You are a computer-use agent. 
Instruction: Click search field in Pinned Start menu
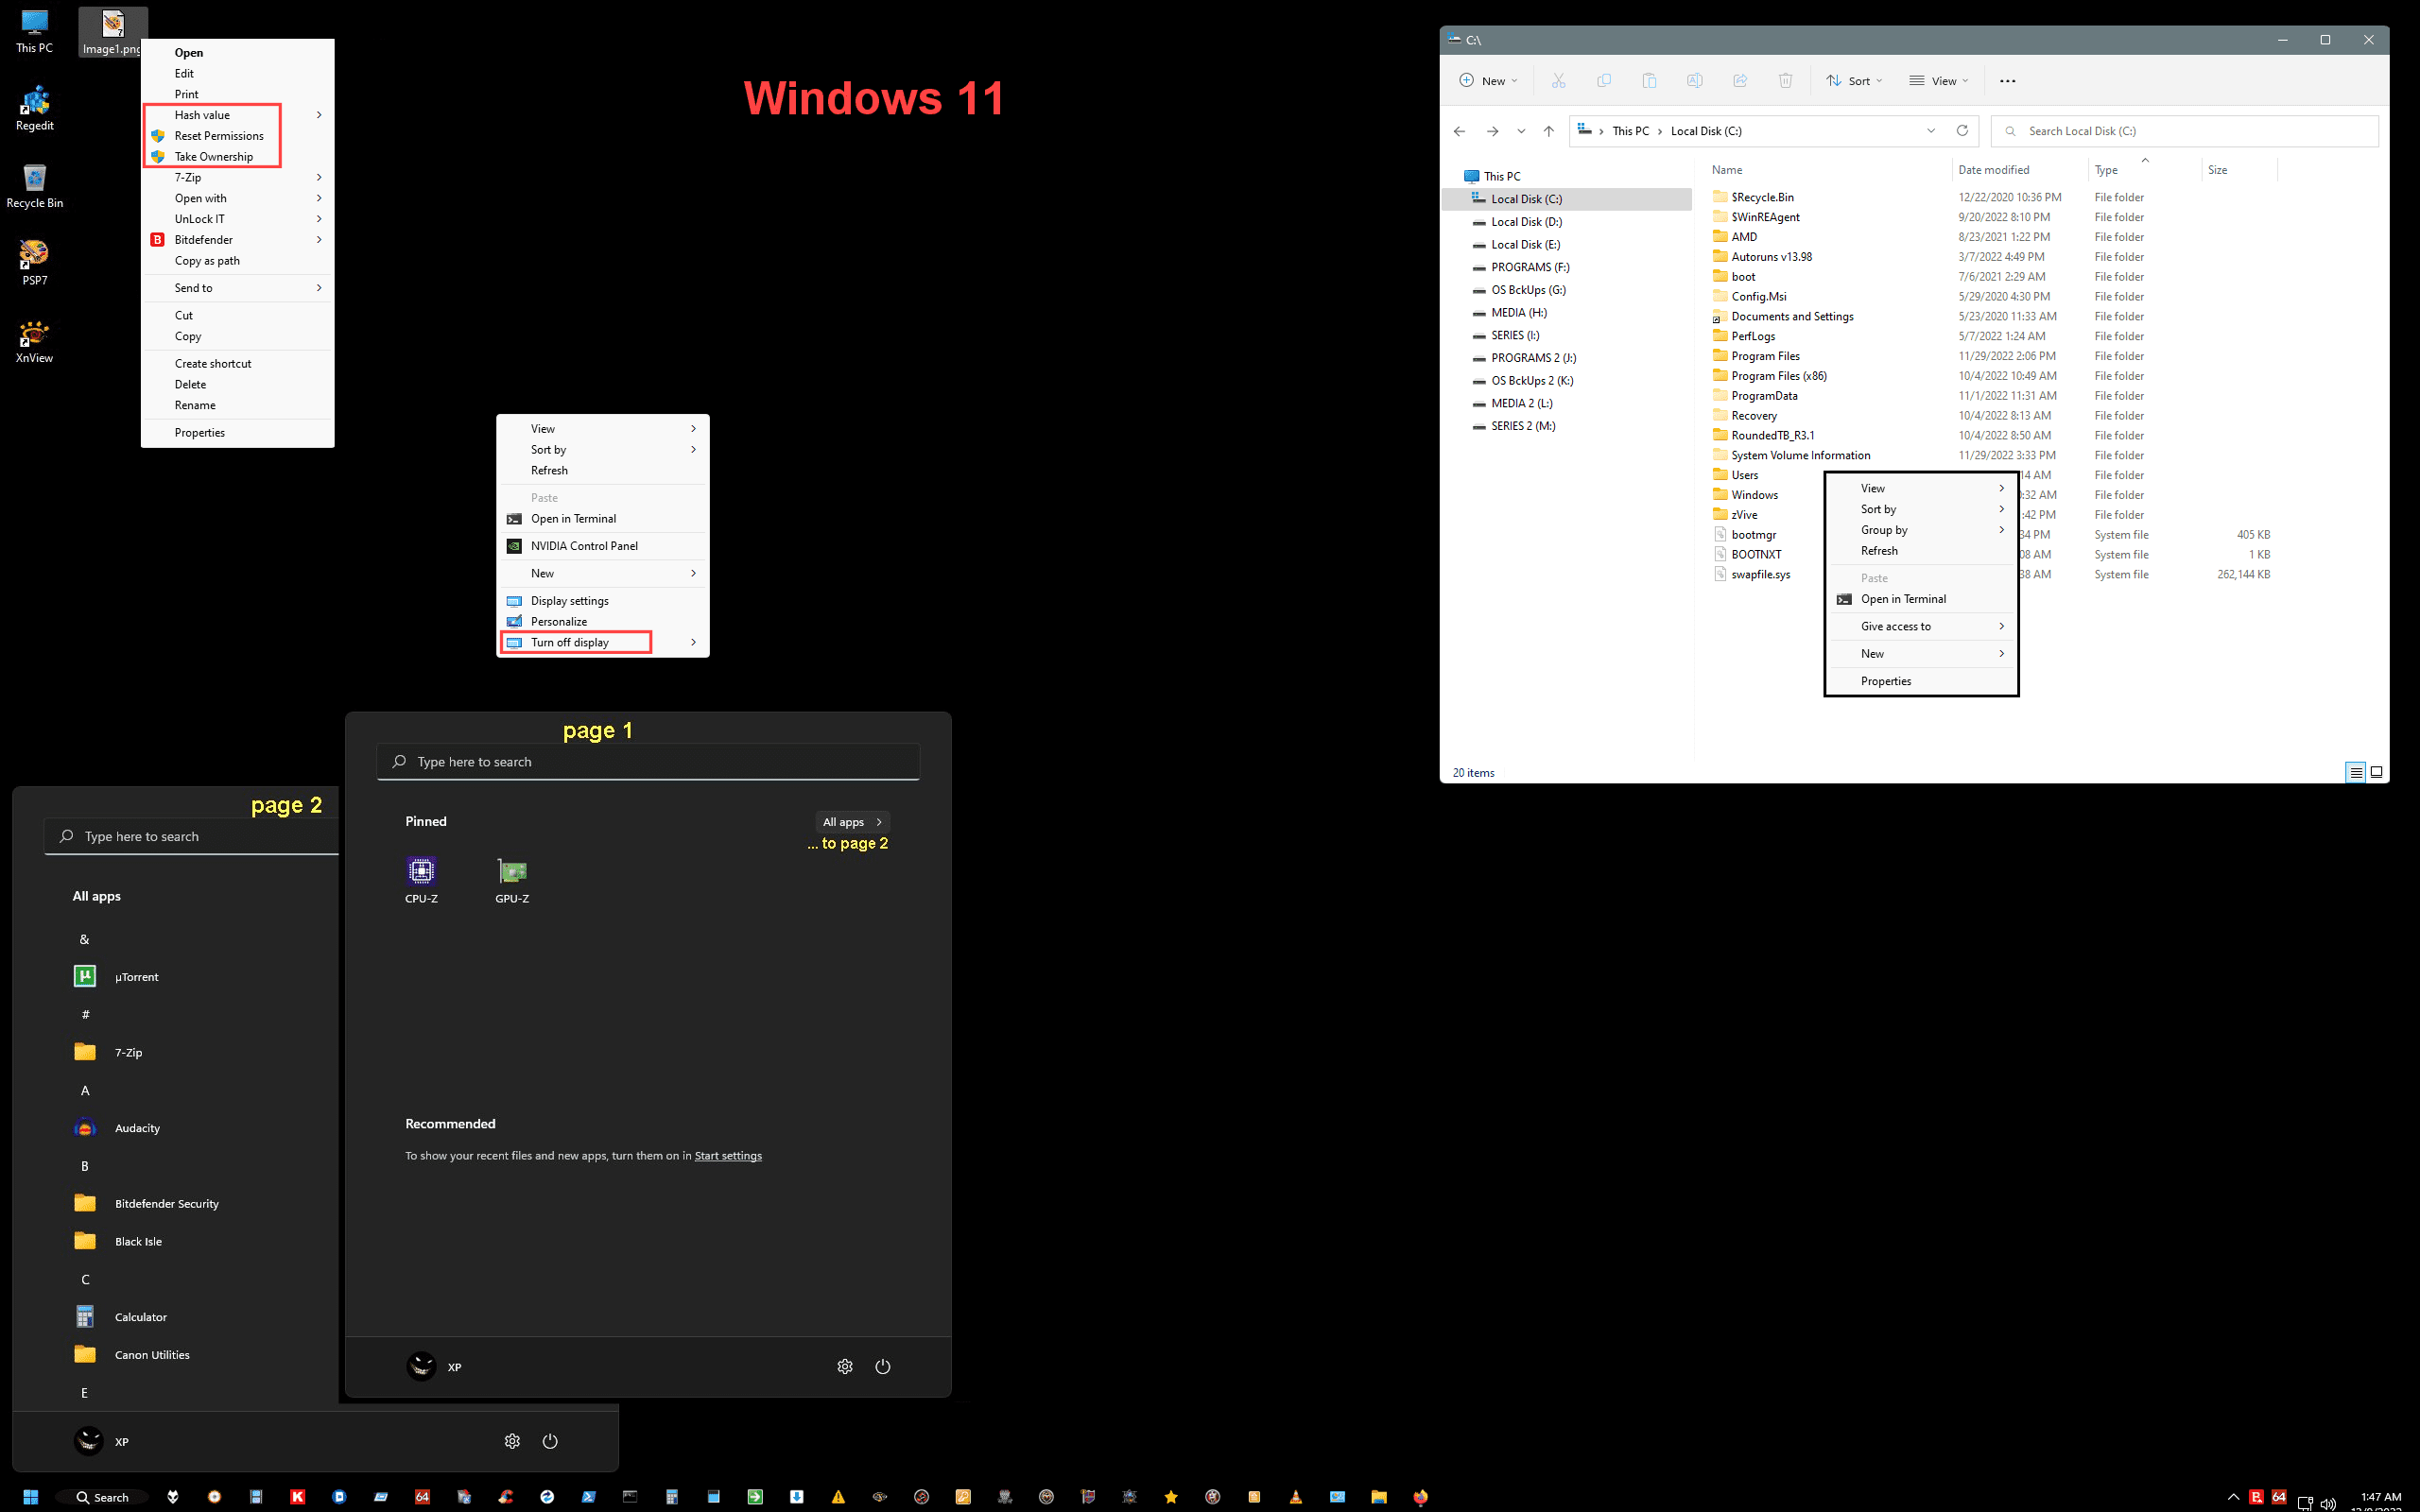(648, 762)
